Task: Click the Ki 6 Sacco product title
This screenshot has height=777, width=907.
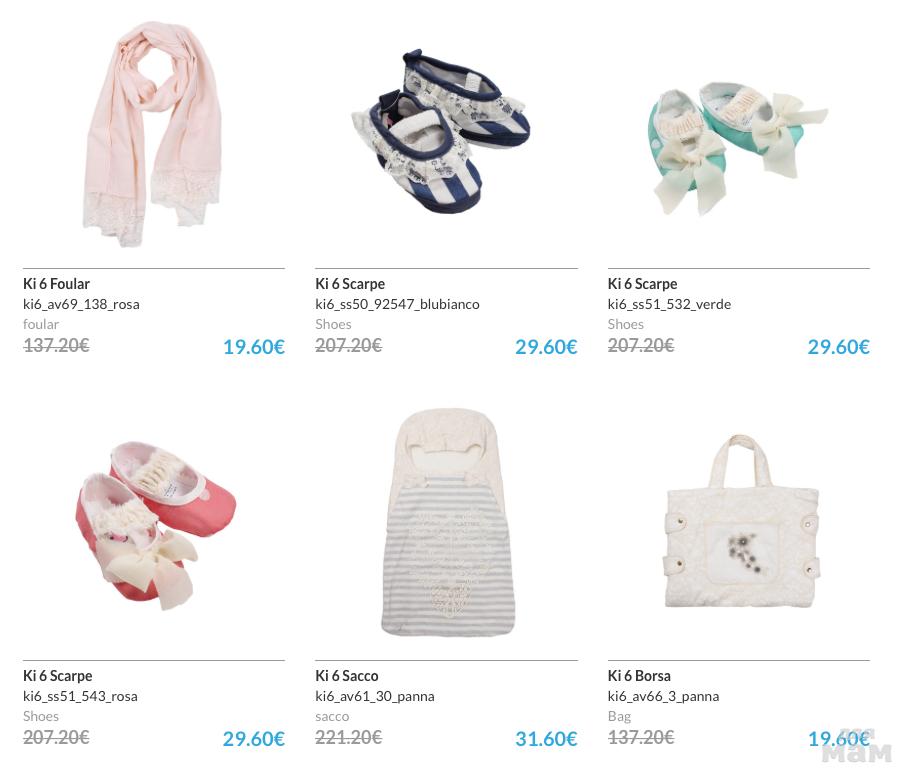Action: point(346,676)
